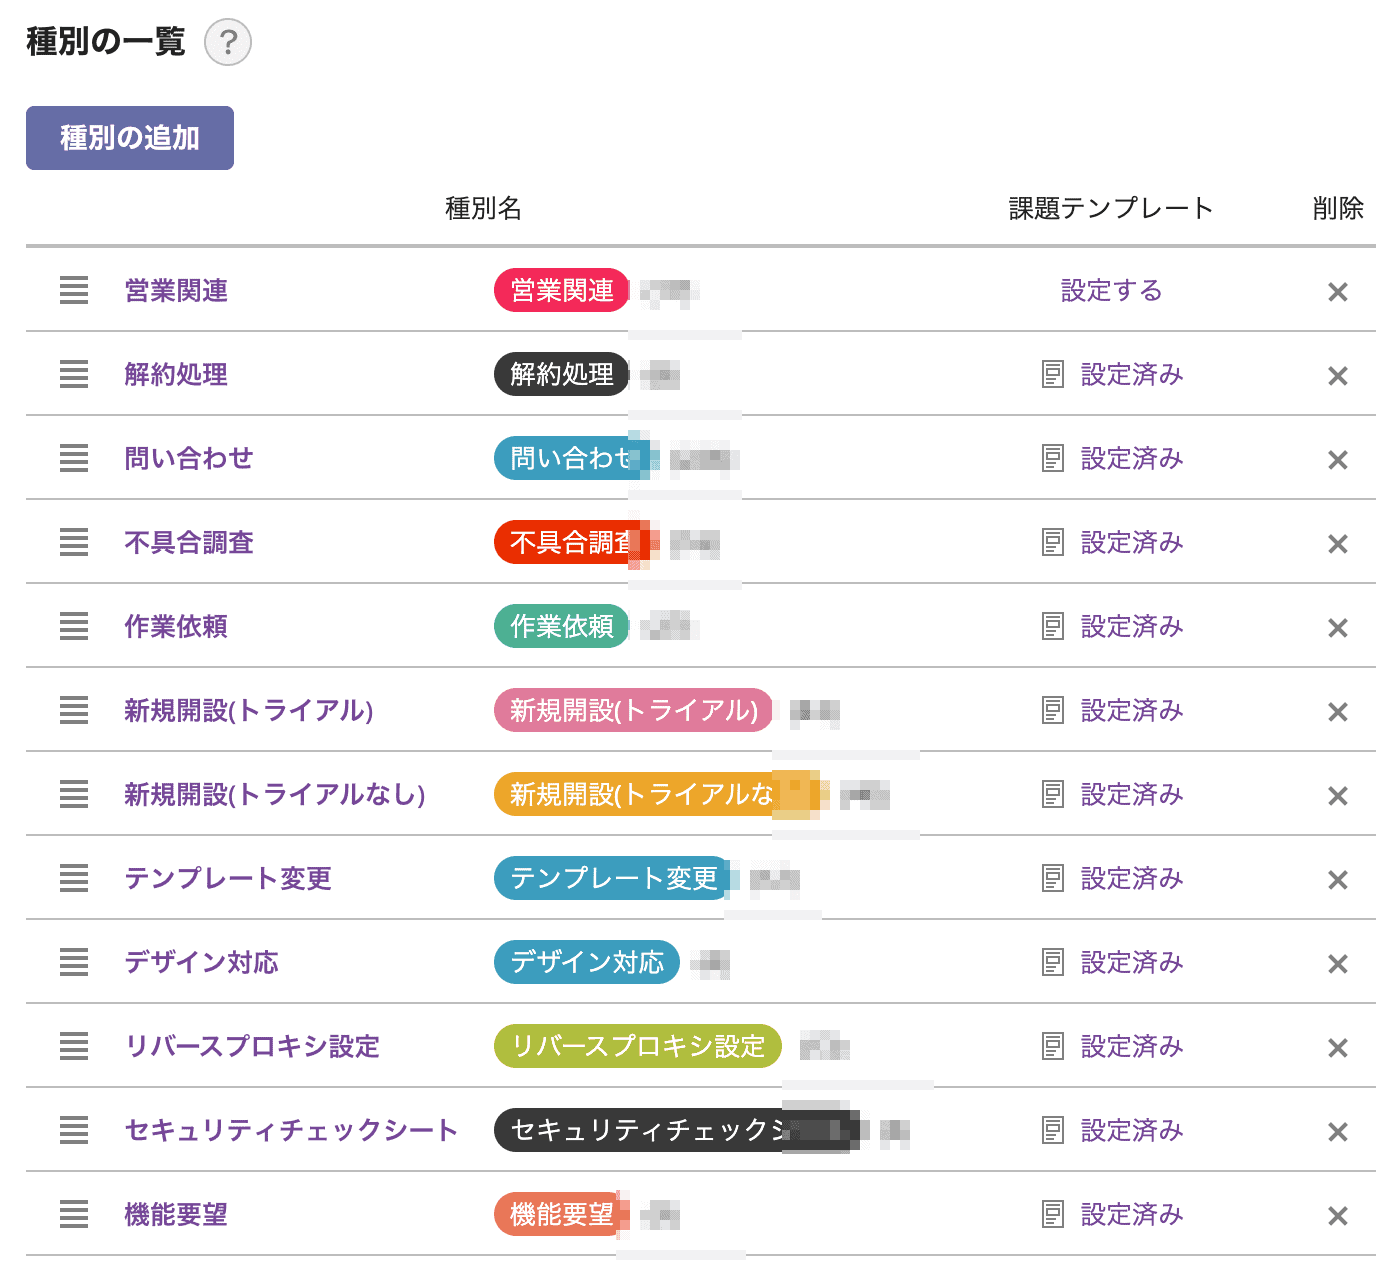This screenshot has width=1376, height=1268.
Task: Click the pink 新規開設(トライアル) badge
Action: pyautogui.click(x=634, y=711)
